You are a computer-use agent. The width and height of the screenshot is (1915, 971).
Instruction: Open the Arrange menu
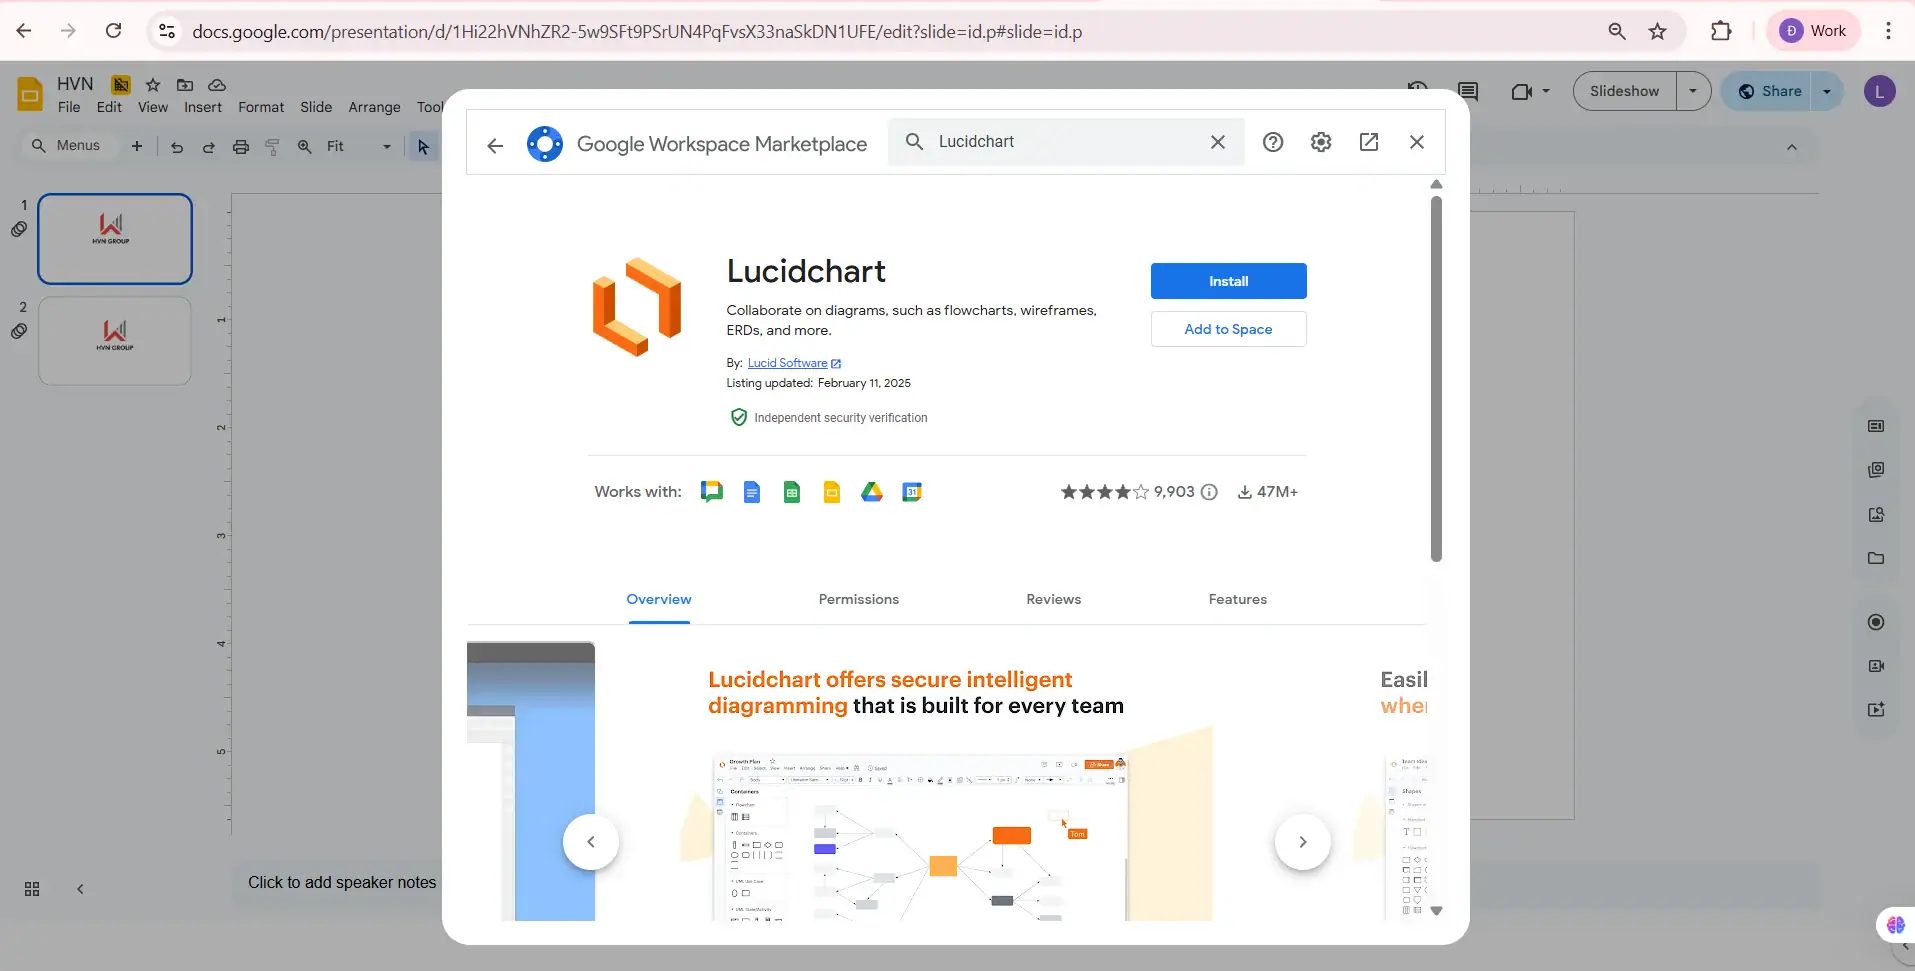tap(374, 107)
